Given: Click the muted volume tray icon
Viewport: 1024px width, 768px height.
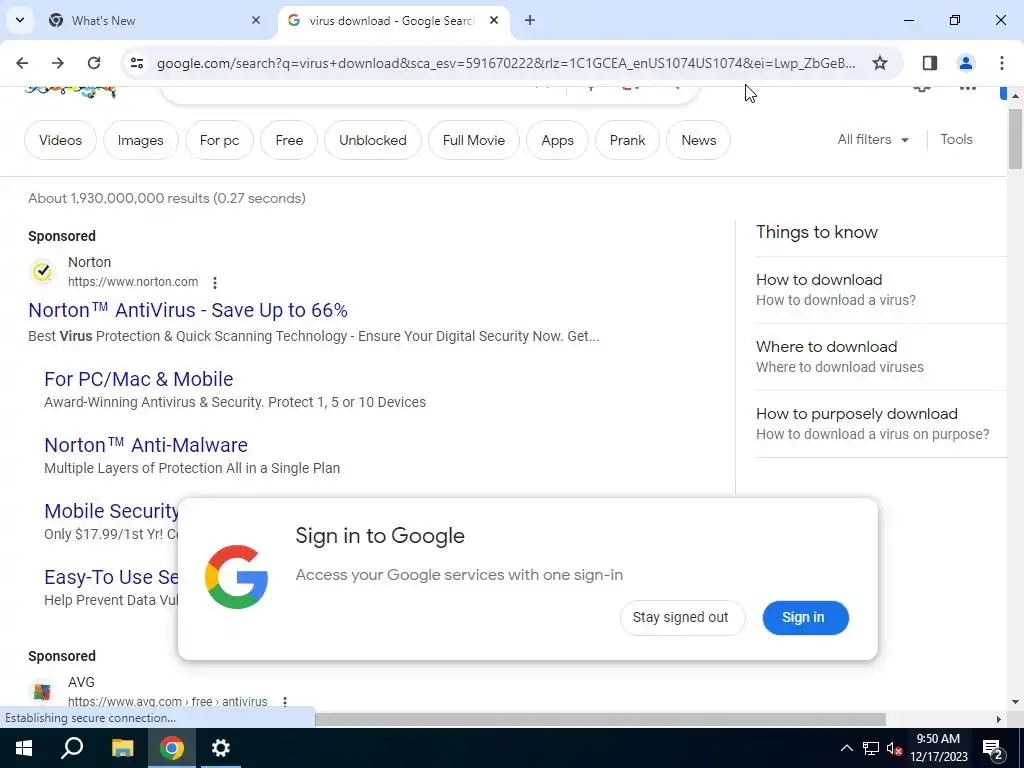Looking at the screenshot, I should point(895,748).
